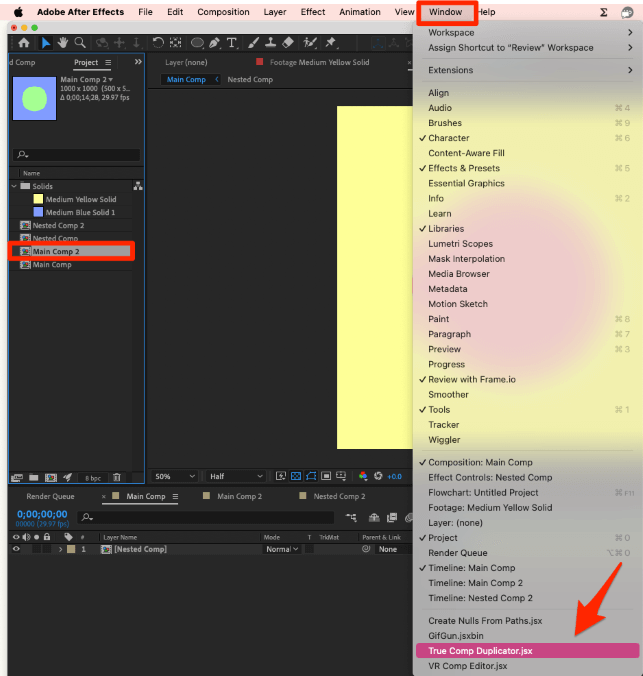Select the Pen tool
The width and height of the screenshot is (643, 676).
214,43
